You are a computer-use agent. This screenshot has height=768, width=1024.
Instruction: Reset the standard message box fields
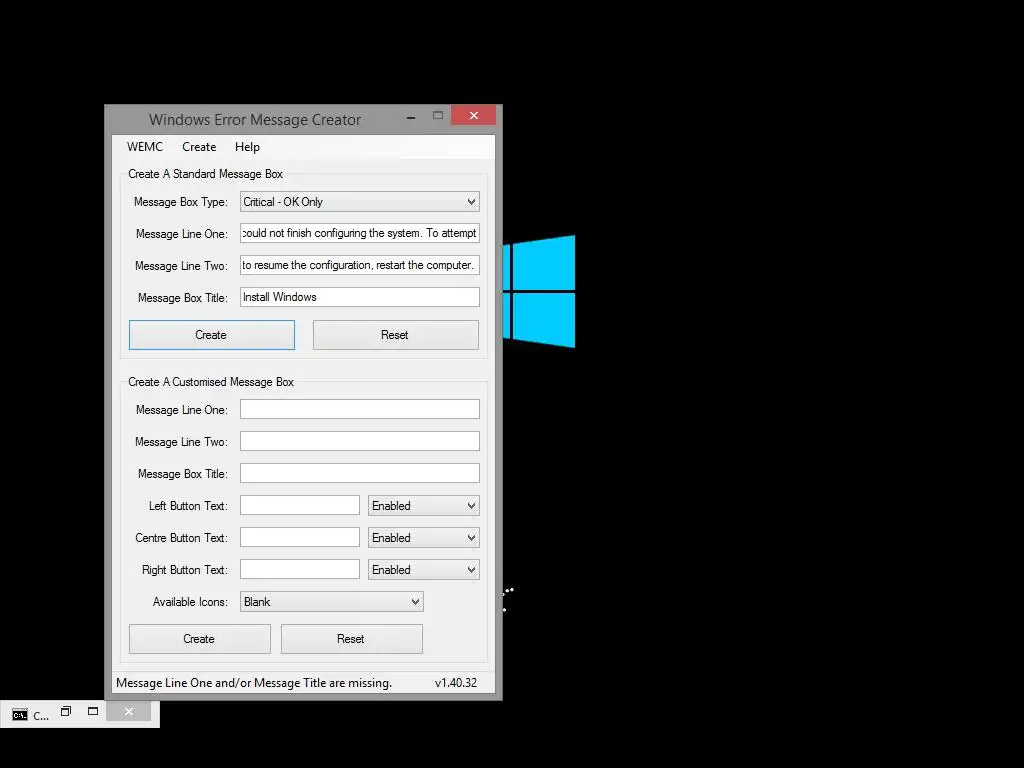click(395, 335)
